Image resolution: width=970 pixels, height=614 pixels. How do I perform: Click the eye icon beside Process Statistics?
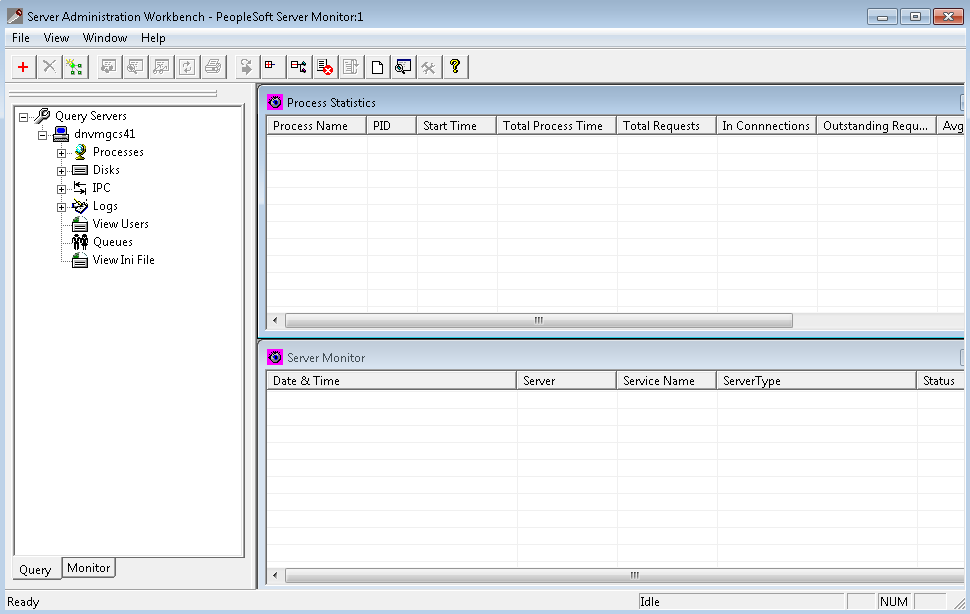point(275,103)
